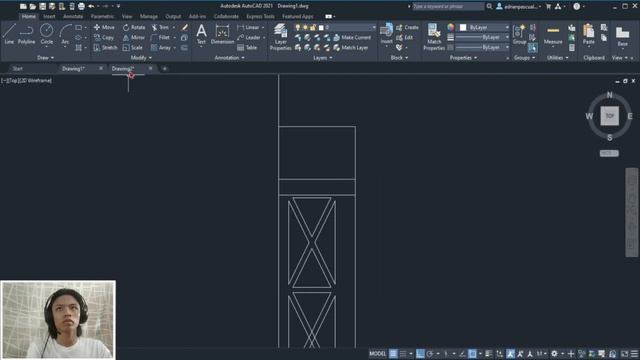This screenshot has height=360, width=640.
Task: Switch to the Insert ribbon tab
Action: click(49, 16)
